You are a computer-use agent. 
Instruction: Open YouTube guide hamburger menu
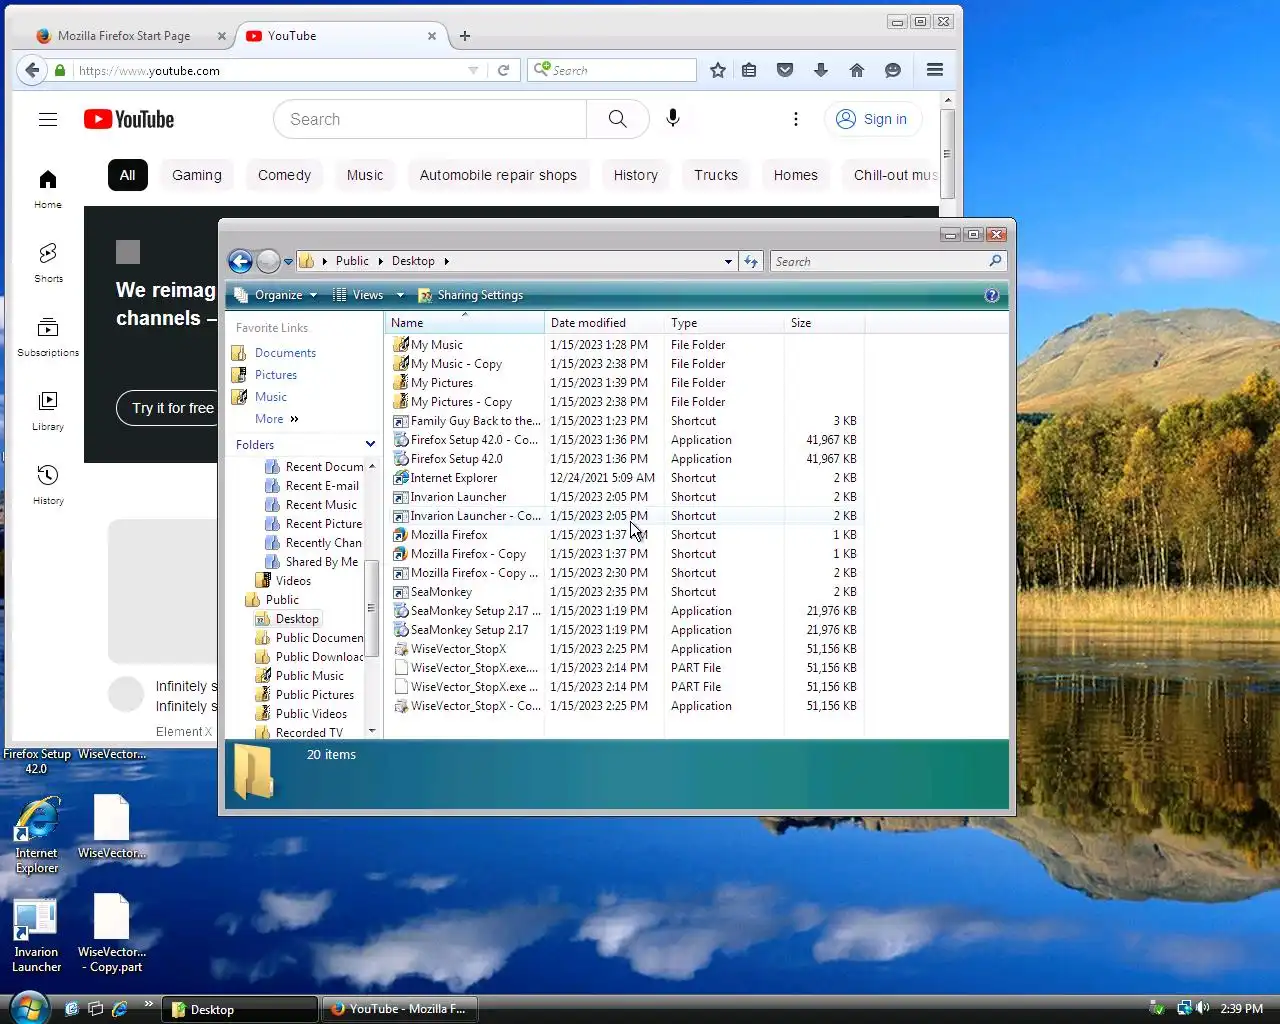(48, 119)
